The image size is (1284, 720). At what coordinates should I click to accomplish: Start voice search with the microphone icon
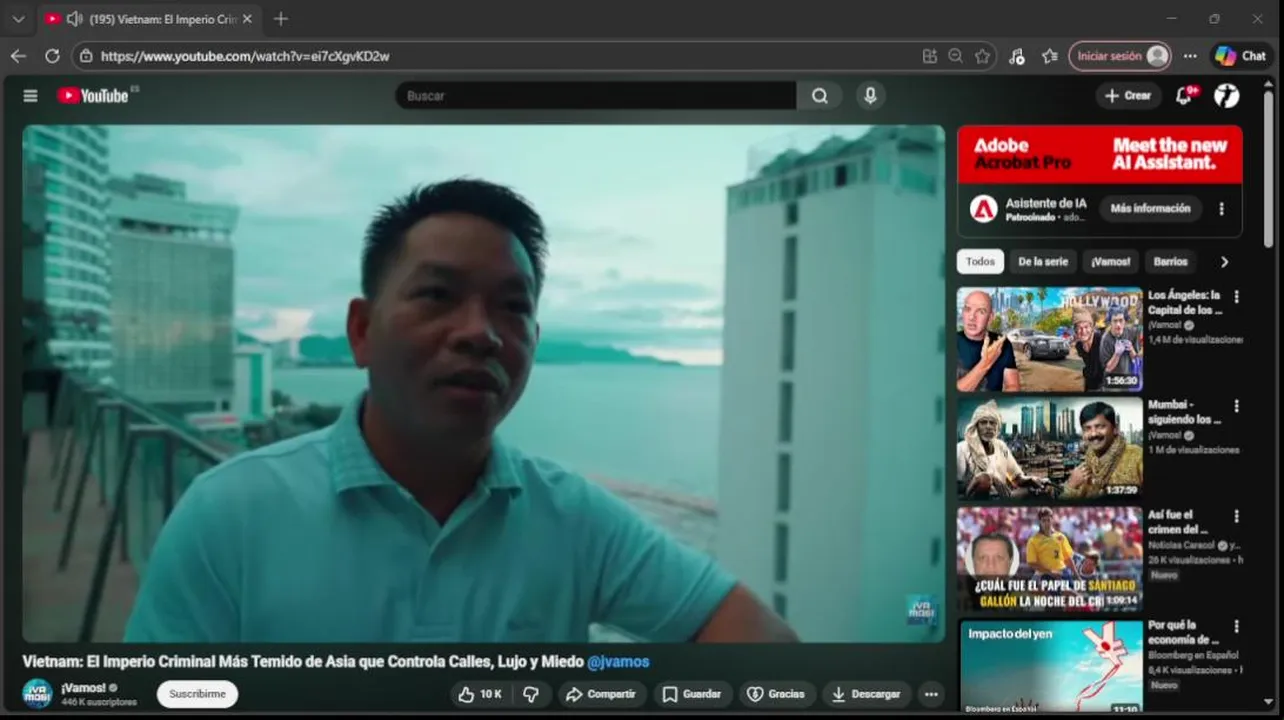coord(870,96)
